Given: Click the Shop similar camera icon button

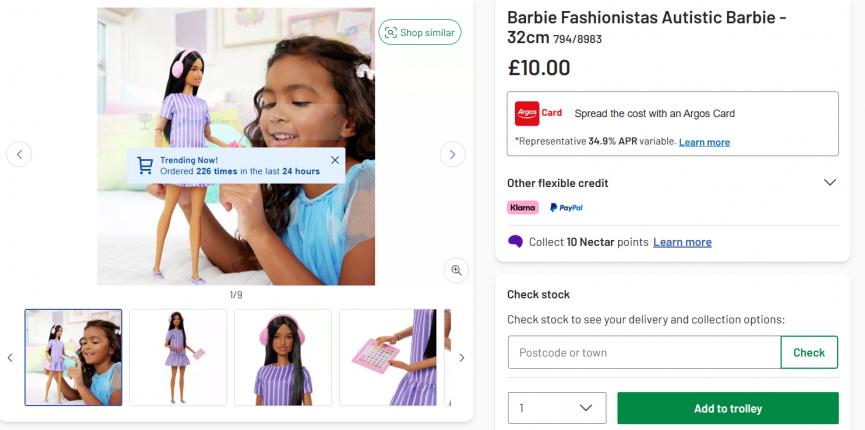Looking at the screenshot, I should click(x=419, y=33).
